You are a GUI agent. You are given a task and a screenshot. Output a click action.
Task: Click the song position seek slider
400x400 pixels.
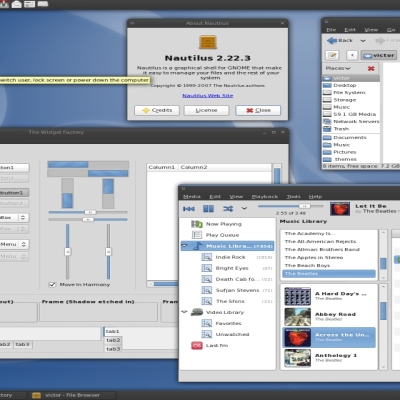[290, 206]
